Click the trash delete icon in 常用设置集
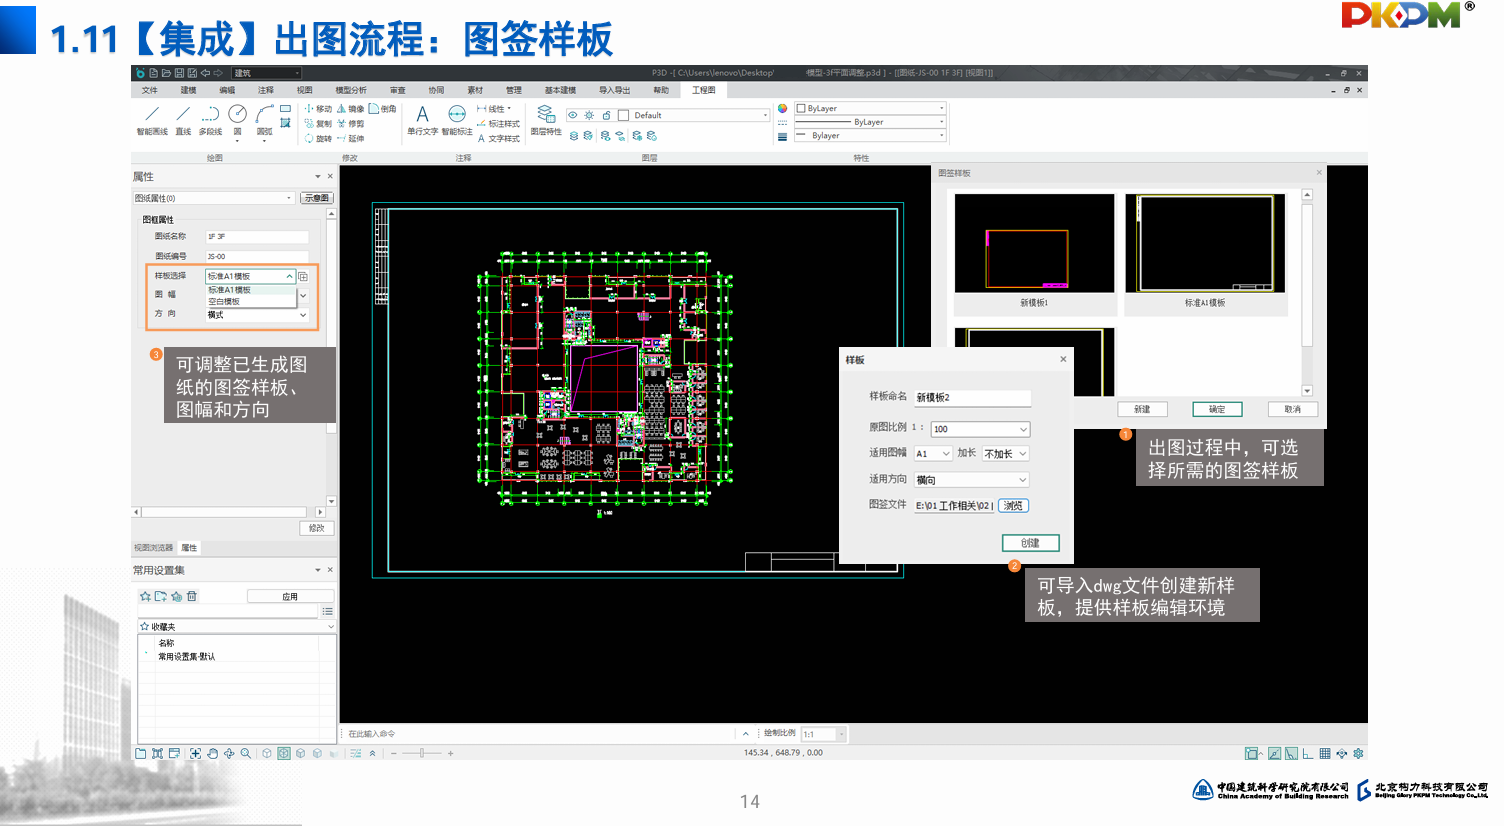Image resolution: width=1504 pixels, height=826 pixels. point(192,596)
